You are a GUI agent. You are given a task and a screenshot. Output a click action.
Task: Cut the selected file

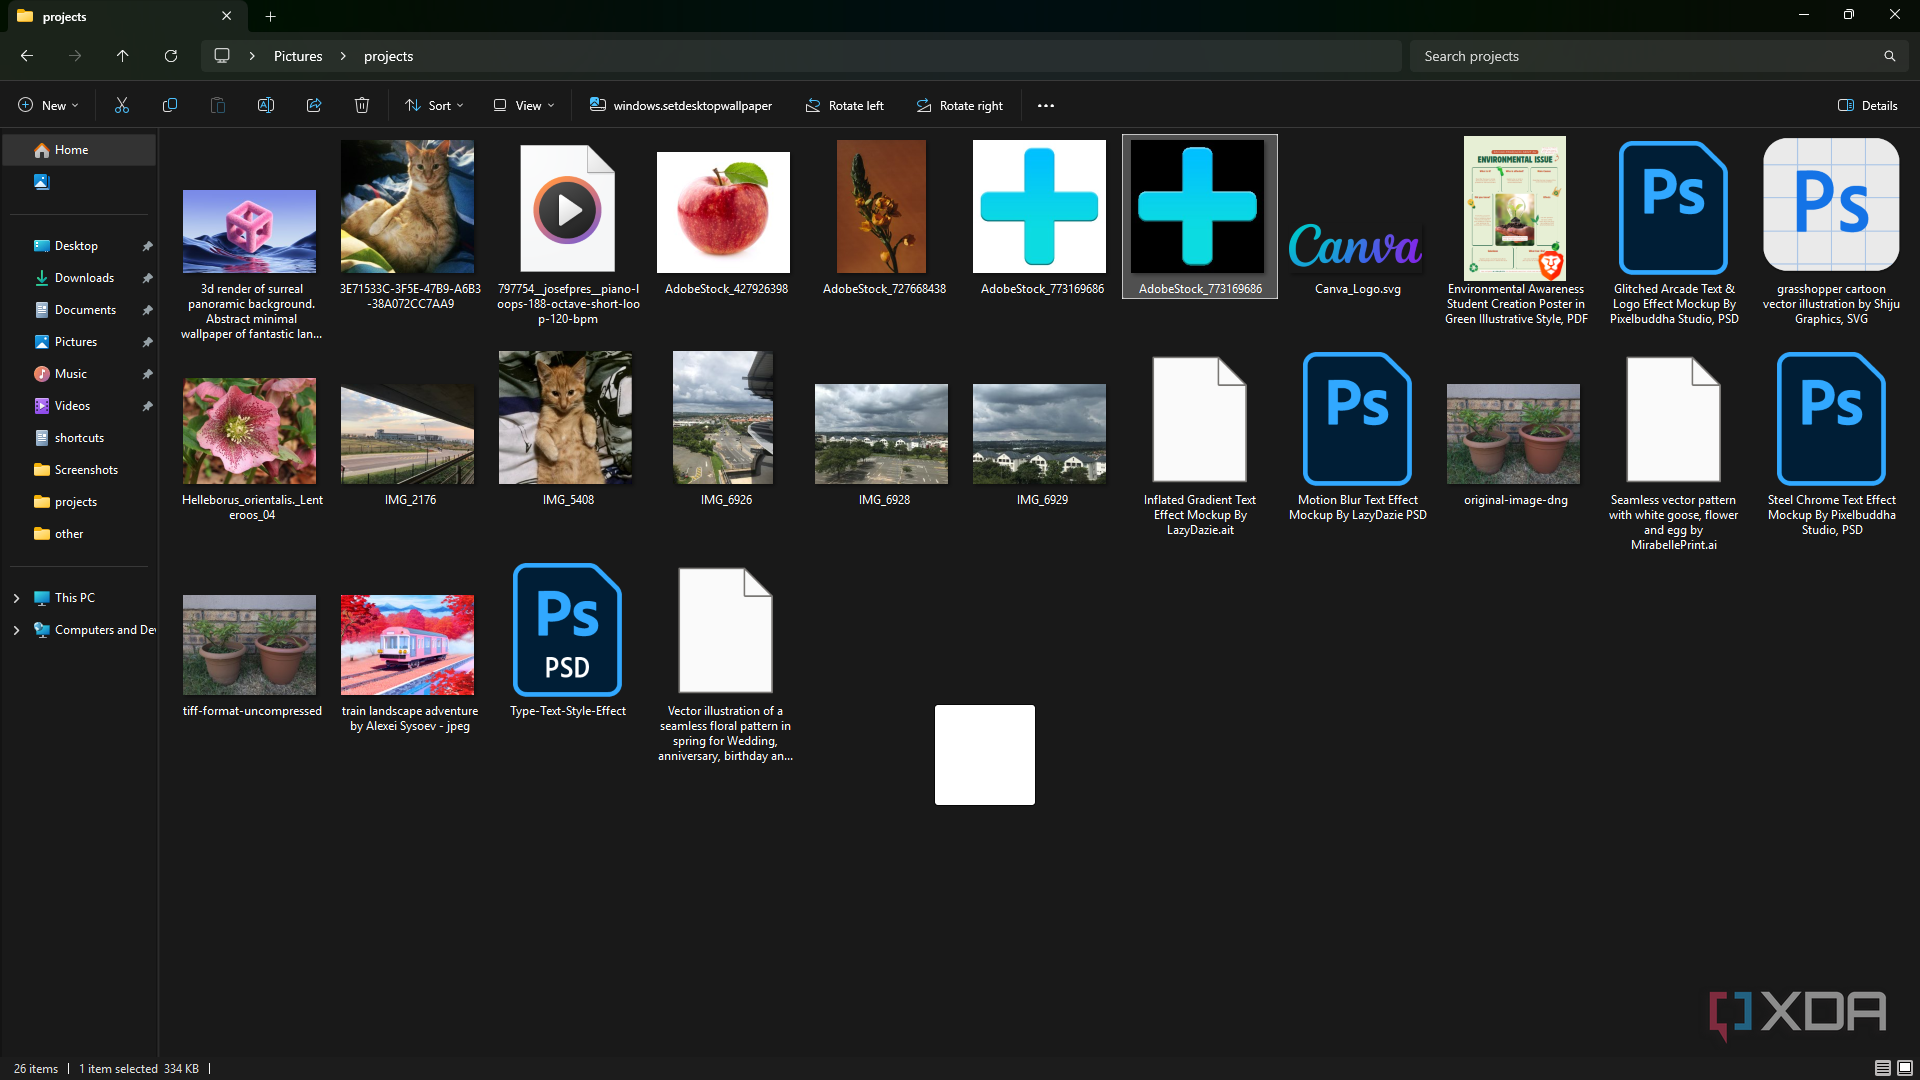121,105
